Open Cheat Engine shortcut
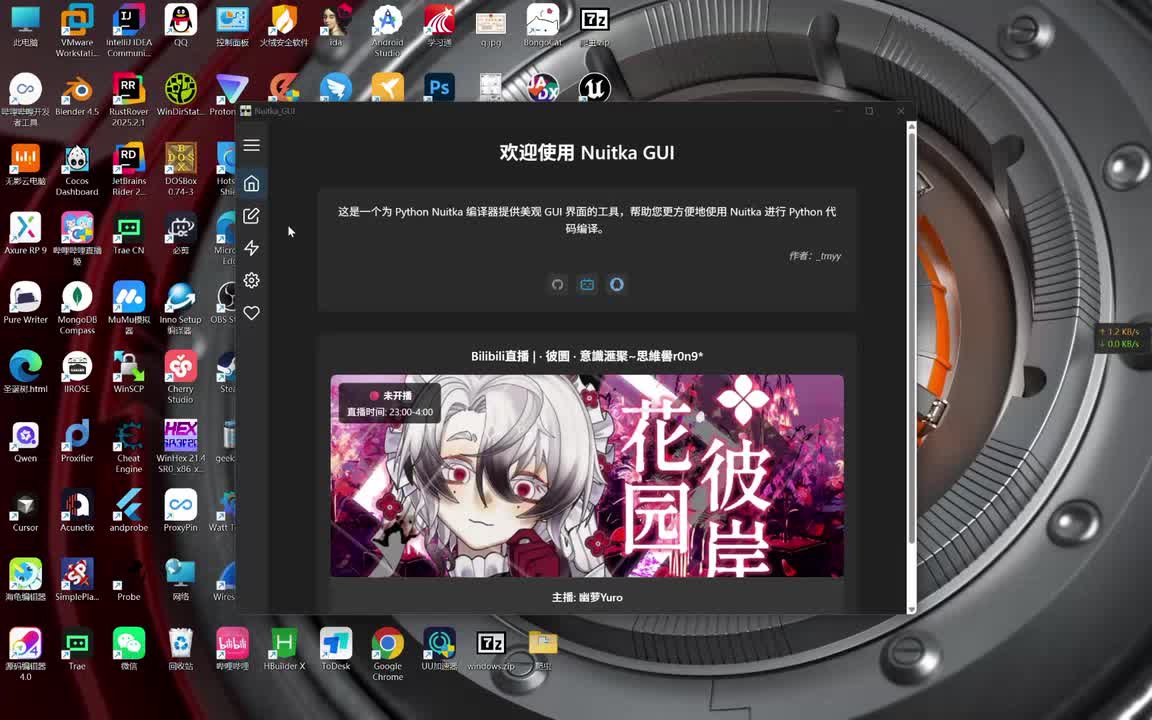The image size is (1152, 720). tap(129, 447)
